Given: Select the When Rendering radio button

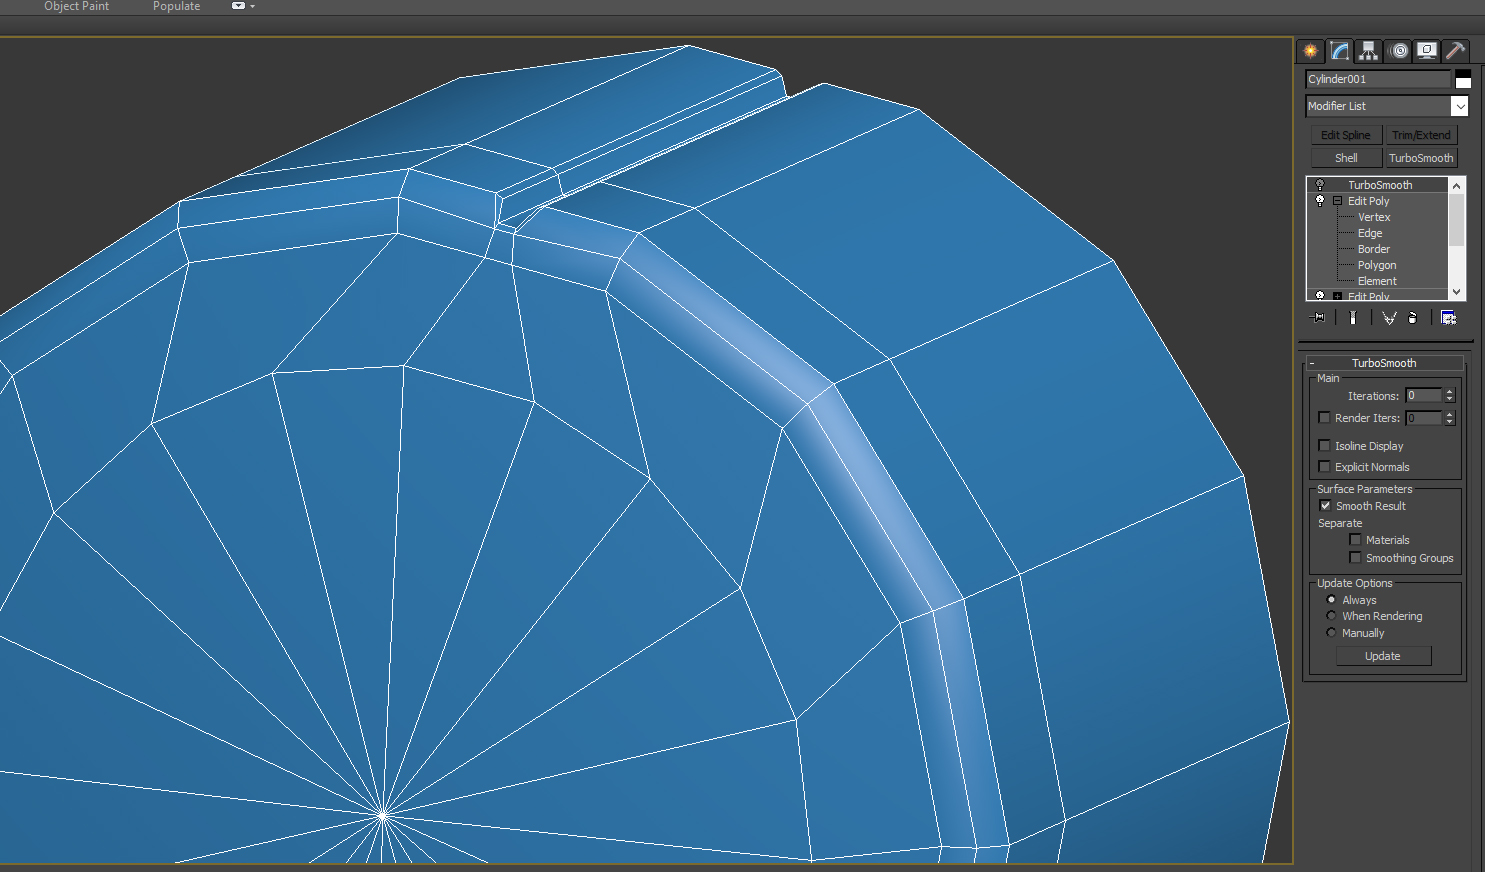Looking at the screenshot, I should [1331, 616].
